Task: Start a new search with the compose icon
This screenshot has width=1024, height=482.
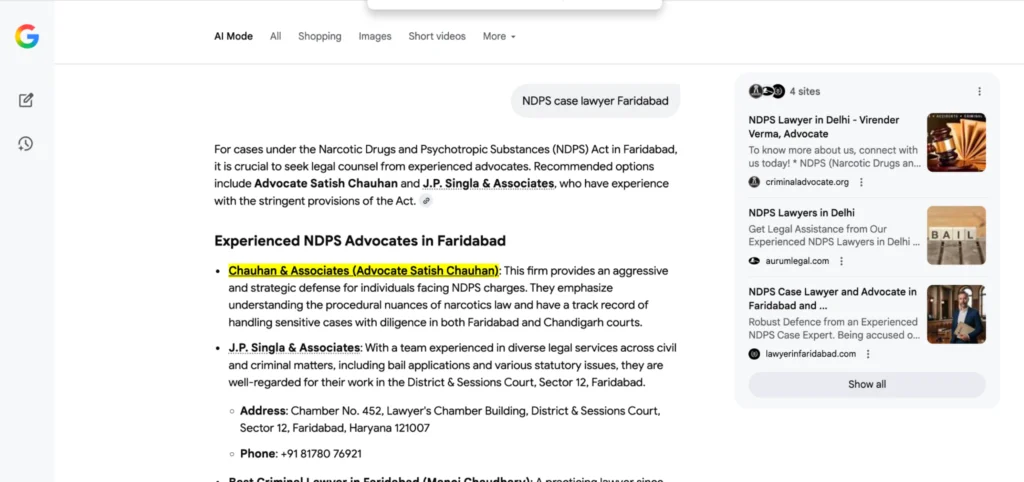Action: [26, 100]
